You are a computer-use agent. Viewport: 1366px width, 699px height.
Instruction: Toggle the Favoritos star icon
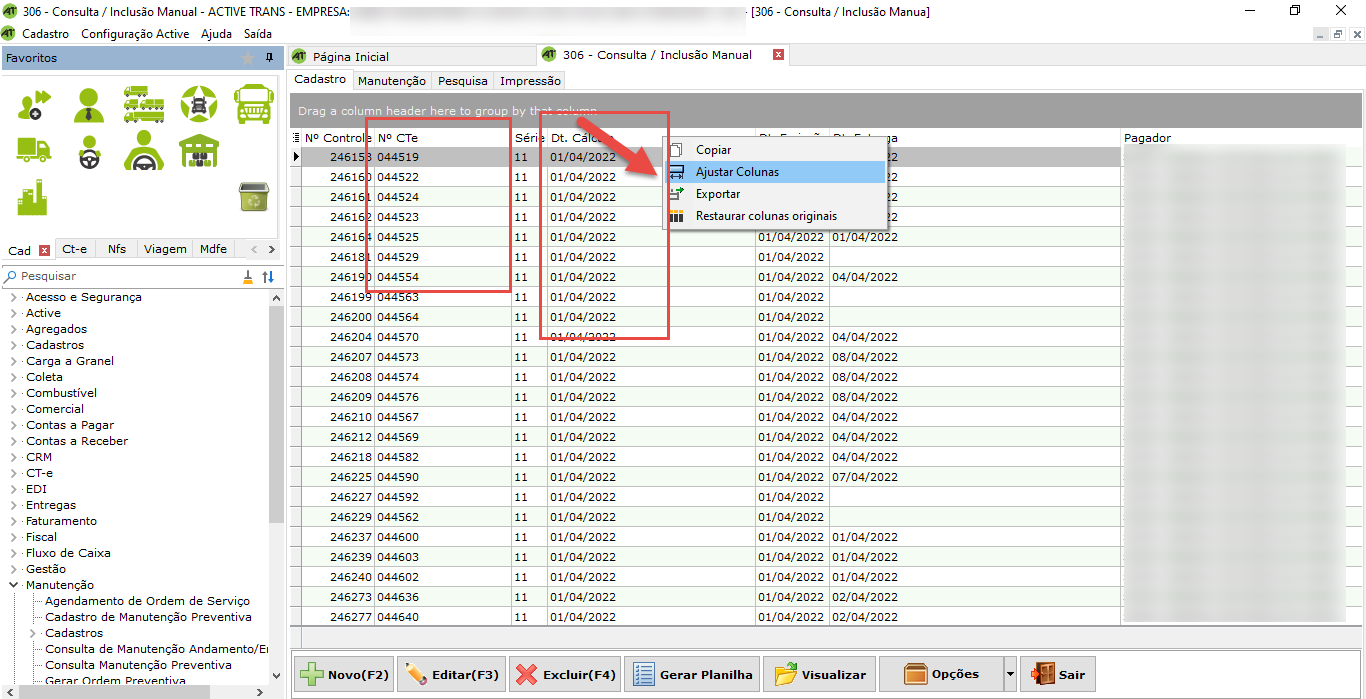(x=248, y=58)
